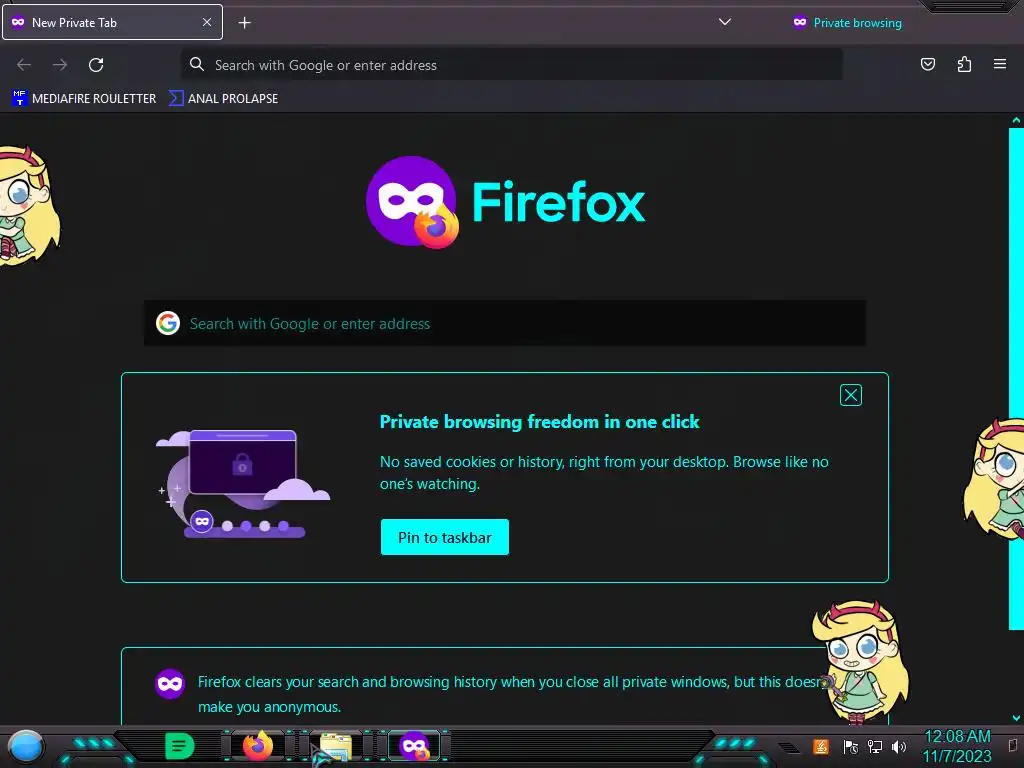Open the Extensions puzzle icon
Screen dimensions: 1024x768
(x=964, y=64)
